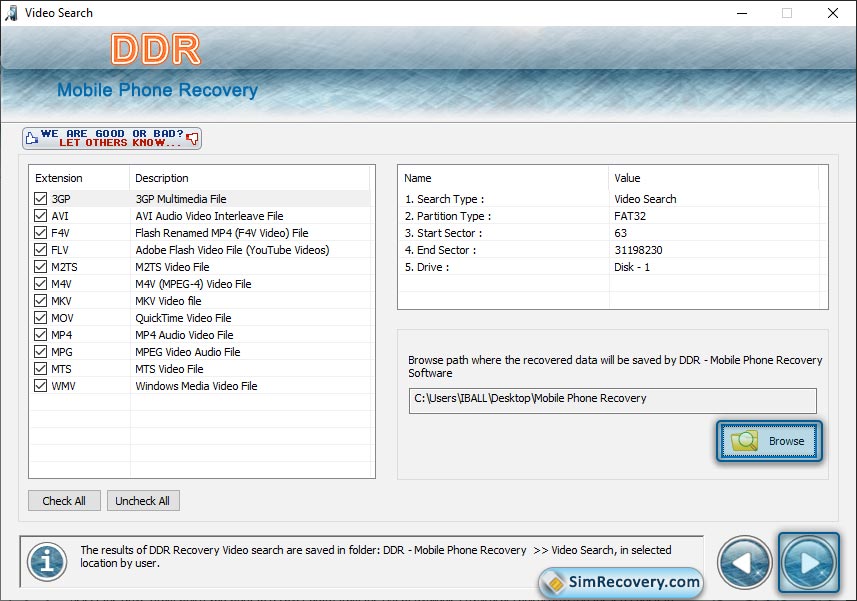Open 'We are good or bad?' feedback banner
Image resolution: width=857 pixels, height=601 pixels.
coord(112,138)
